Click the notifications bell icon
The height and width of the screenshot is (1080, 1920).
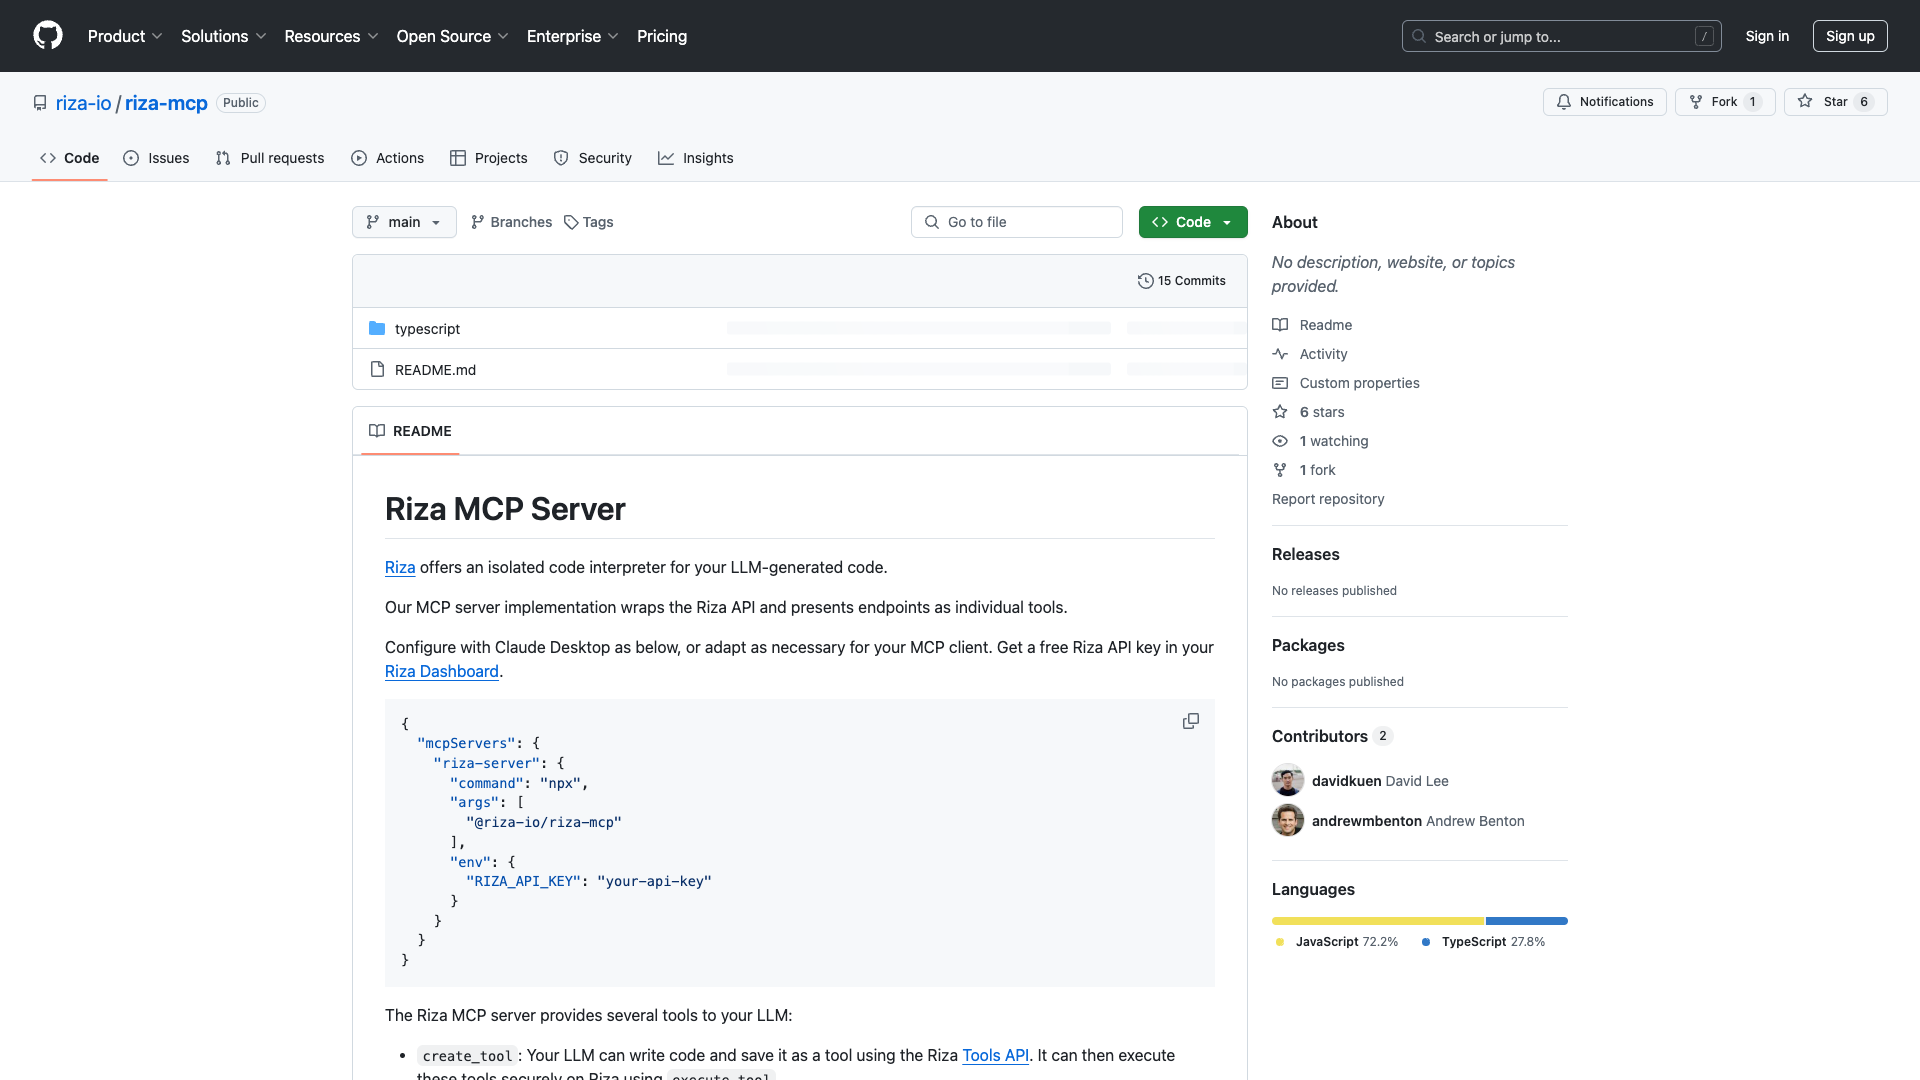1564,101
